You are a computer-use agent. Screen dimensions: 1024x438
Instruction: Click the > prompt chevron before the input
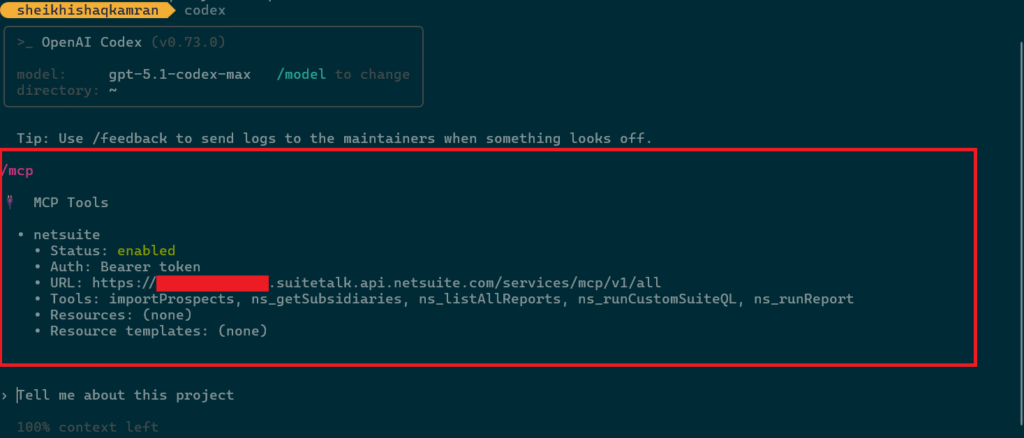[x=7, y=395]
